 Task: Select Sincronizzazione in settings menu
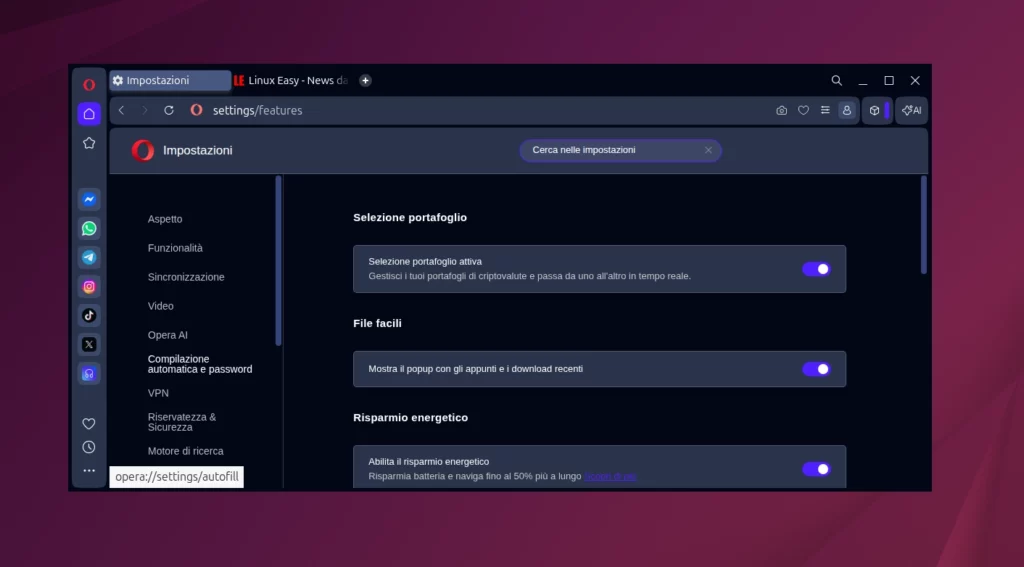click(x=186, y=277)
